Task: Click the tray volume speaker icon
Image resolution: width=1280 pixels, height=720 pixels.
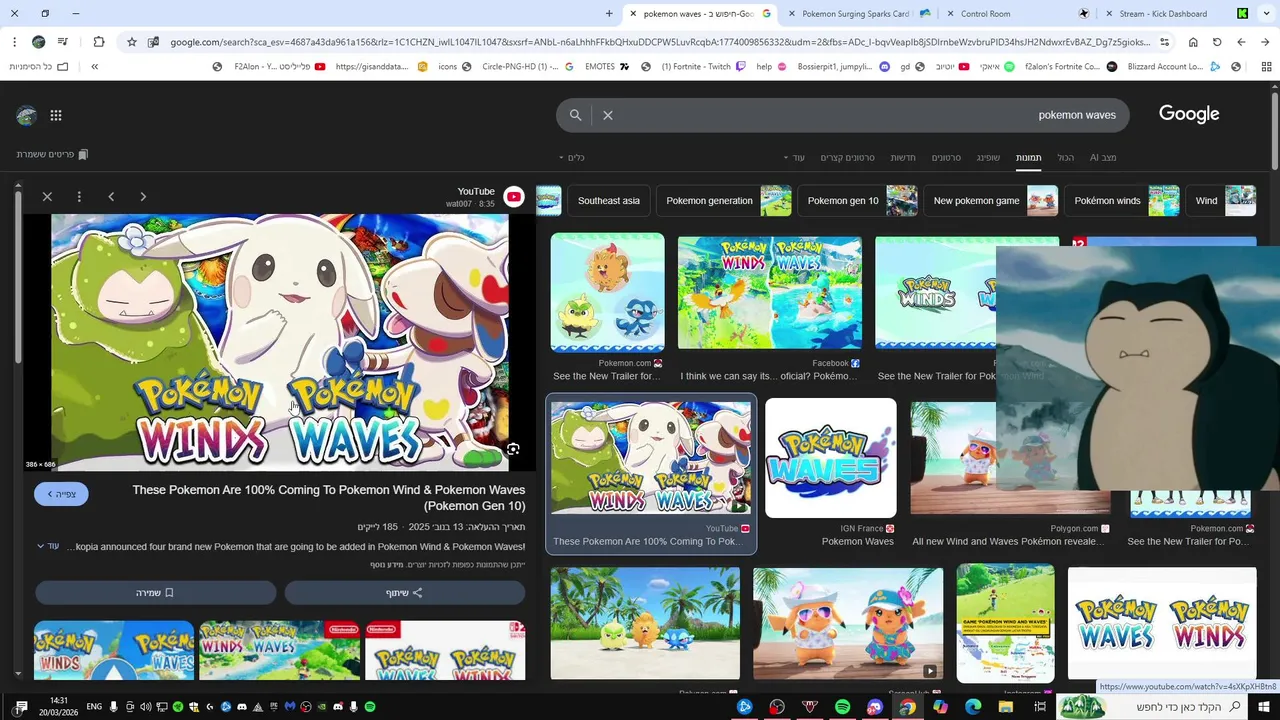Action: point(145,707)
